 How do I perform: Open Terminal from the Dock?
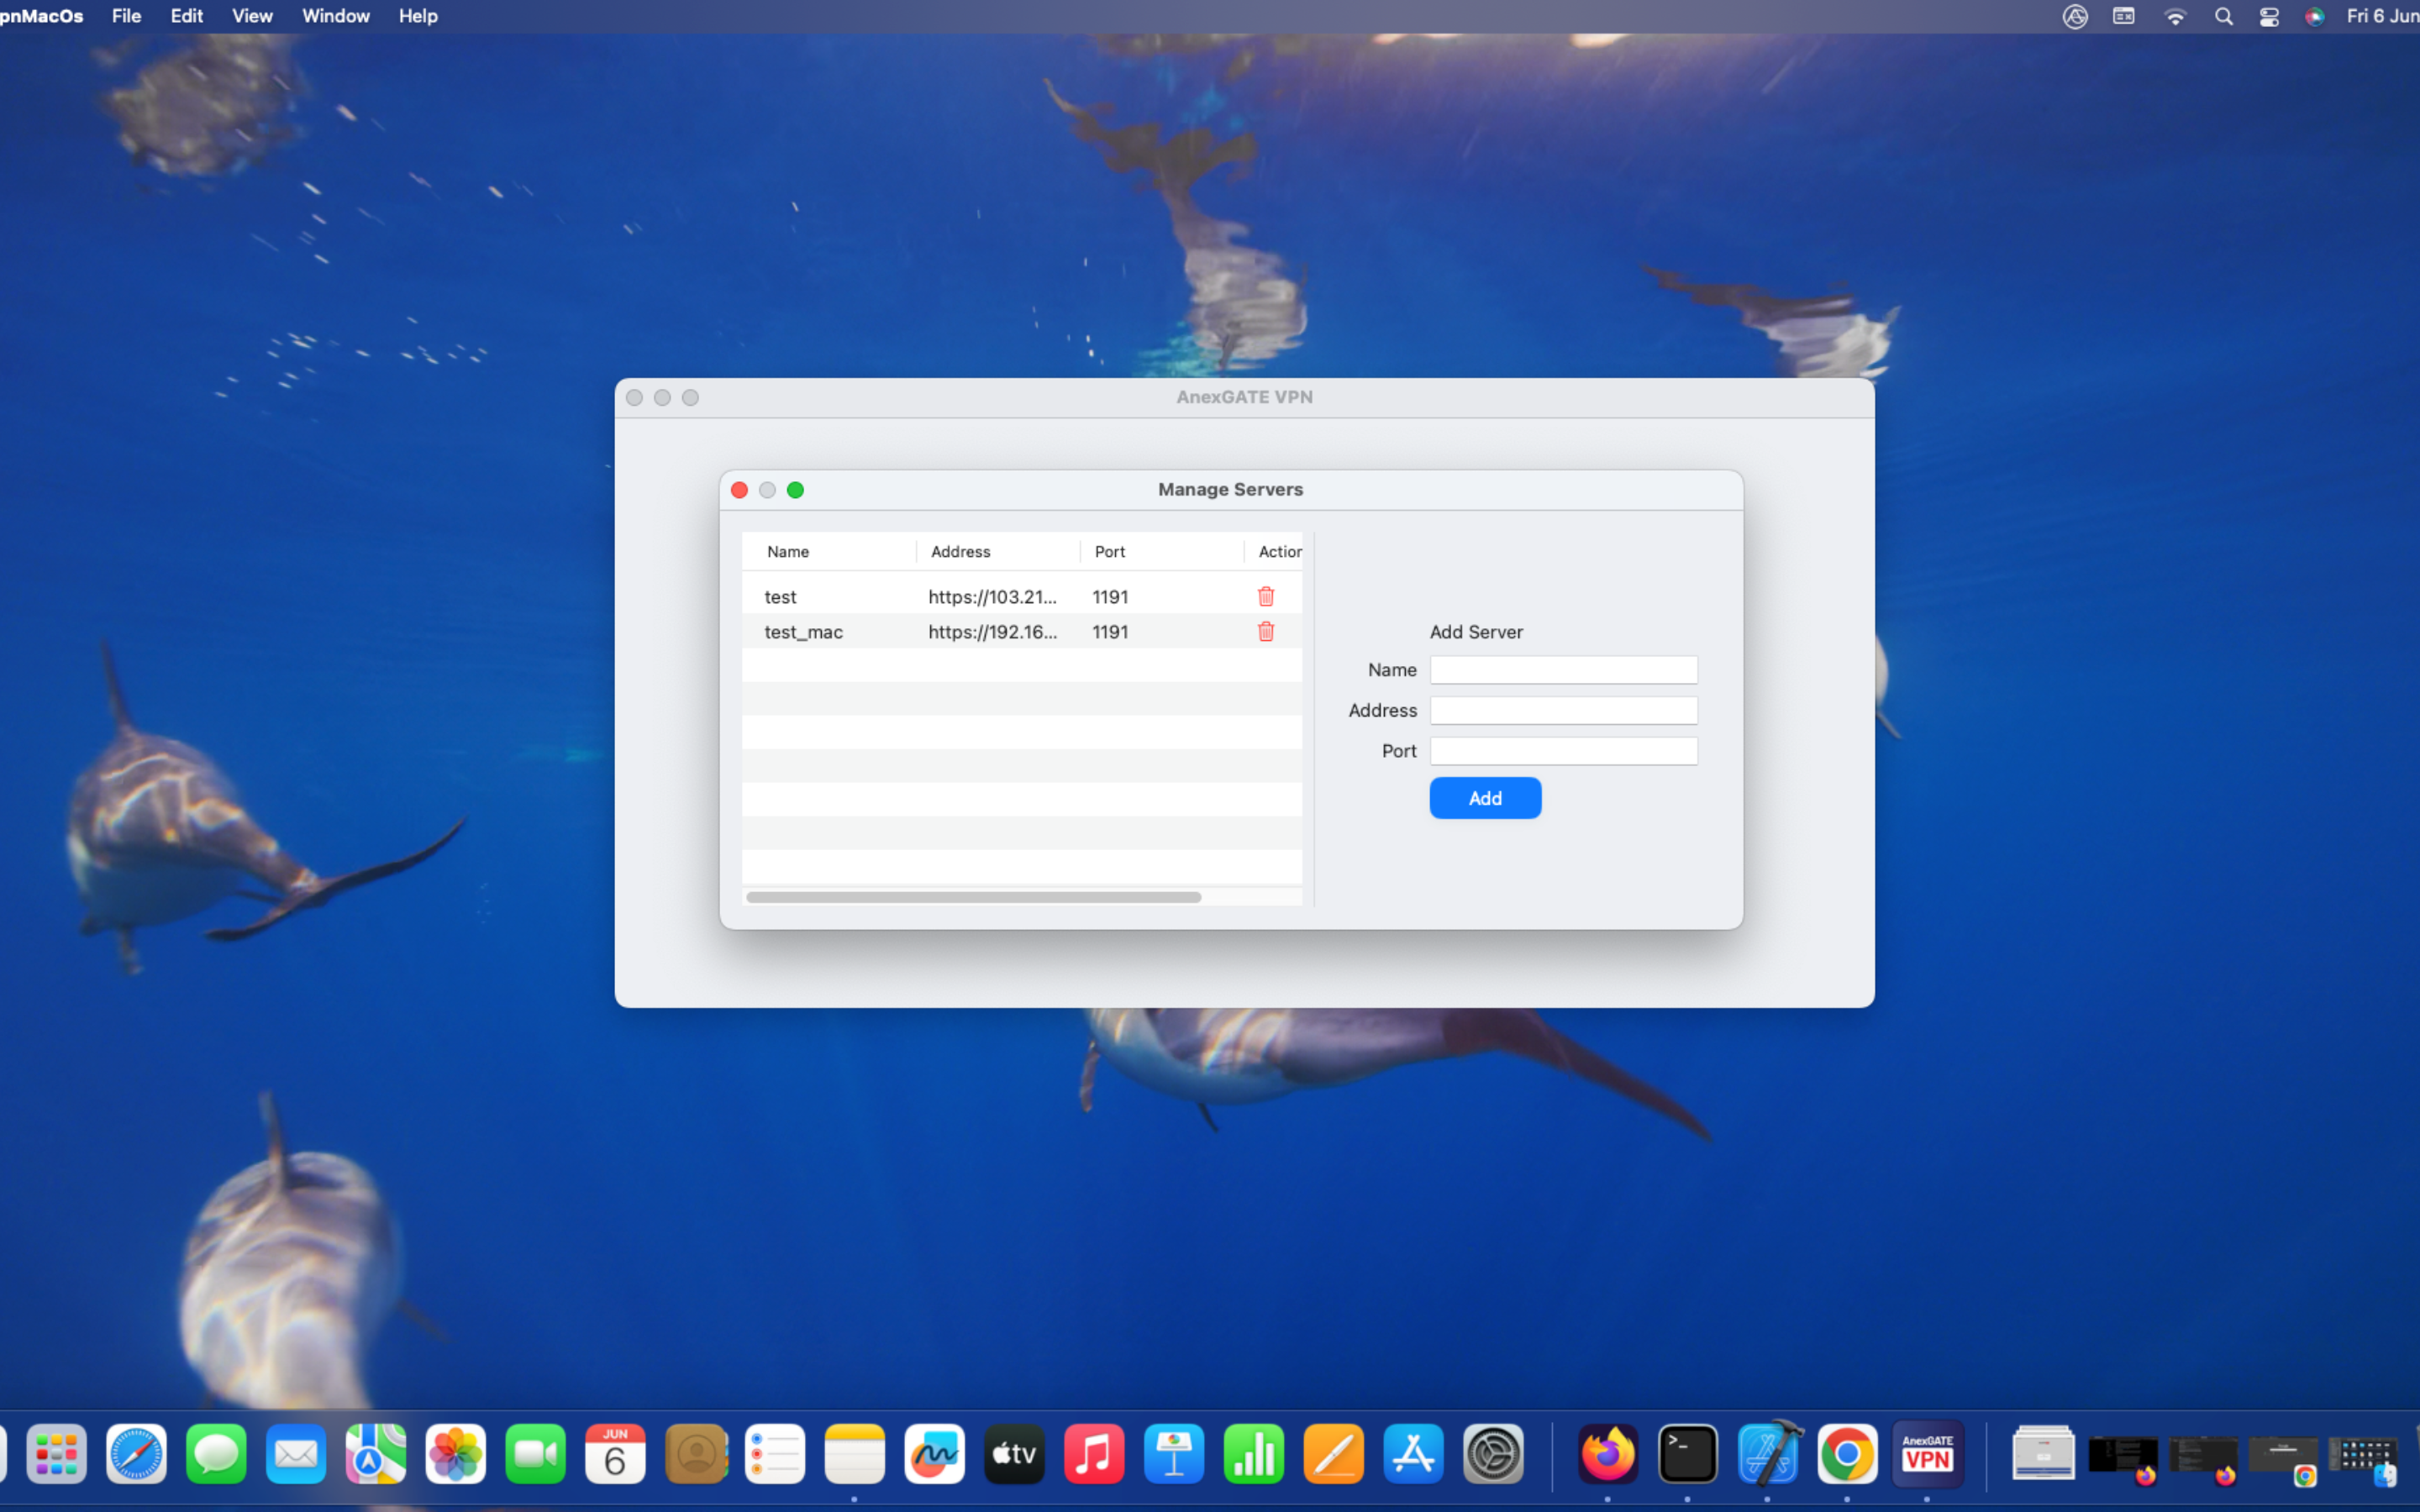pos(1688,1454)
